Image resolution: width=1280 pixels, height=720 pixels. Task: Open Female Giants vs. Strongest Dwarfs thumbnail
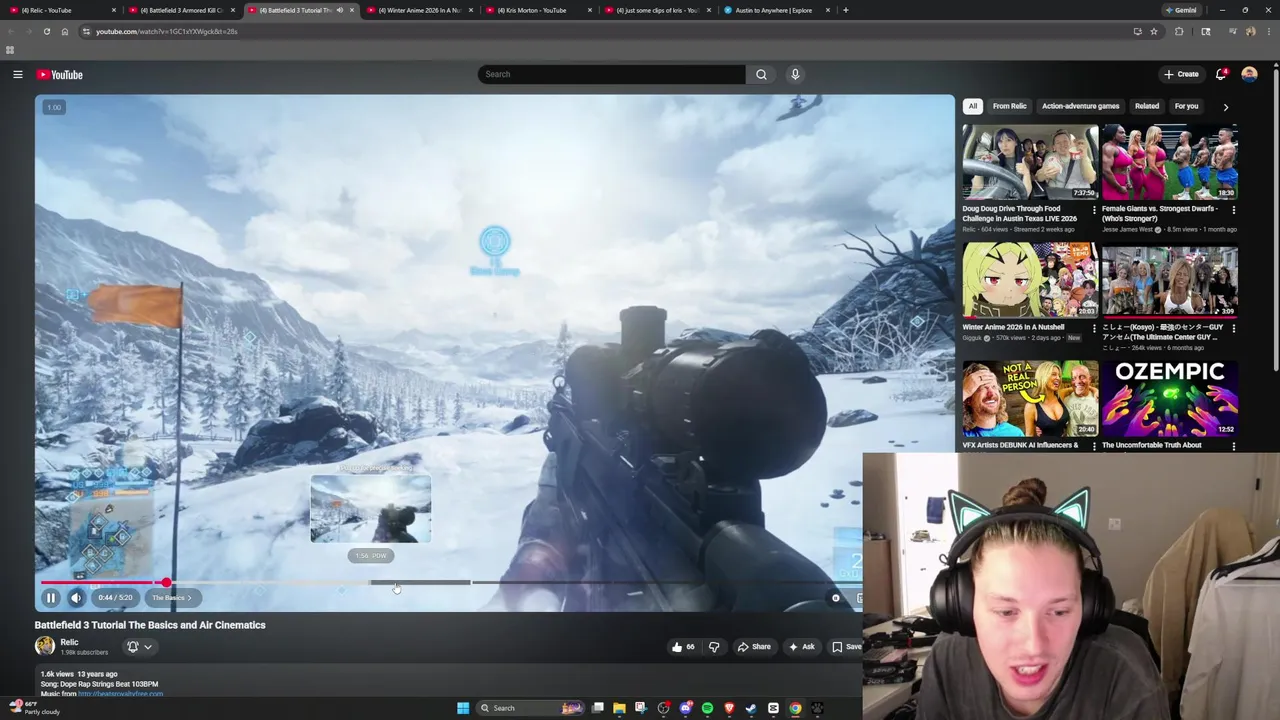click(1169, 162)
